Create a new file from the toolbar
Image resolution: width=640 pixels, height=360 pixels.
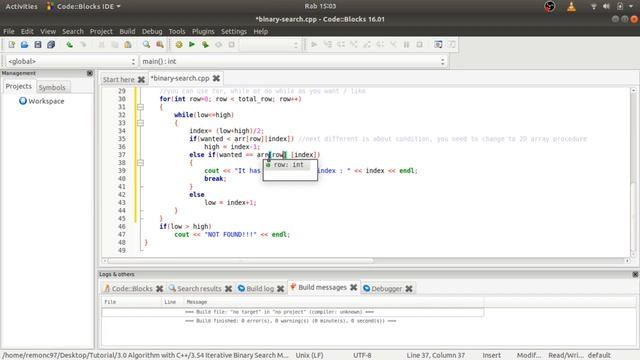(11, 44)
